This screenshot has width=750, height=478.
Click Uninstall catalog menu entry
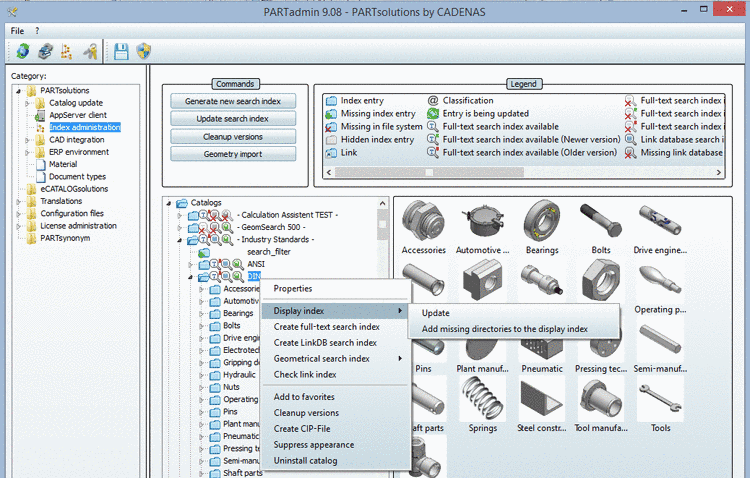coord(305,461)
